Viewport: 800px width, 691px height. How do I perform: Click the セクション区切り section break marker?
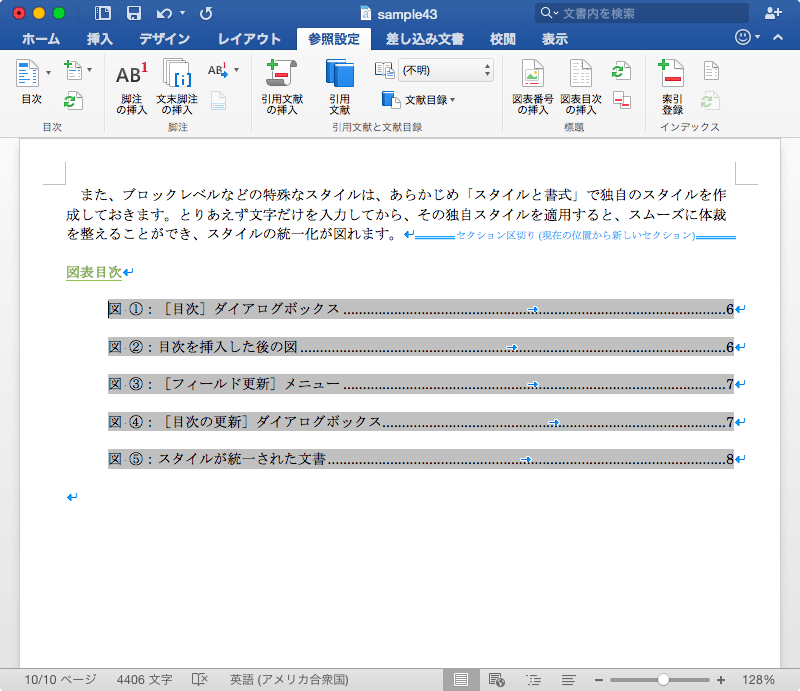[575, 235]
